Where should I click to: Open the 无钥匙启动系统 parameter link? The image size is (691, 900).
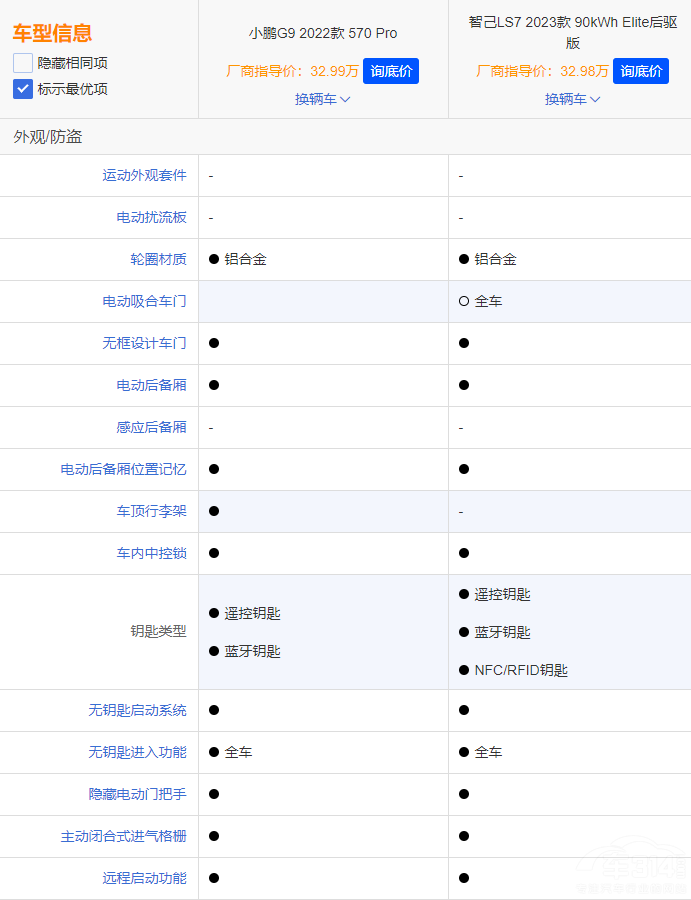tap(137, 710)
